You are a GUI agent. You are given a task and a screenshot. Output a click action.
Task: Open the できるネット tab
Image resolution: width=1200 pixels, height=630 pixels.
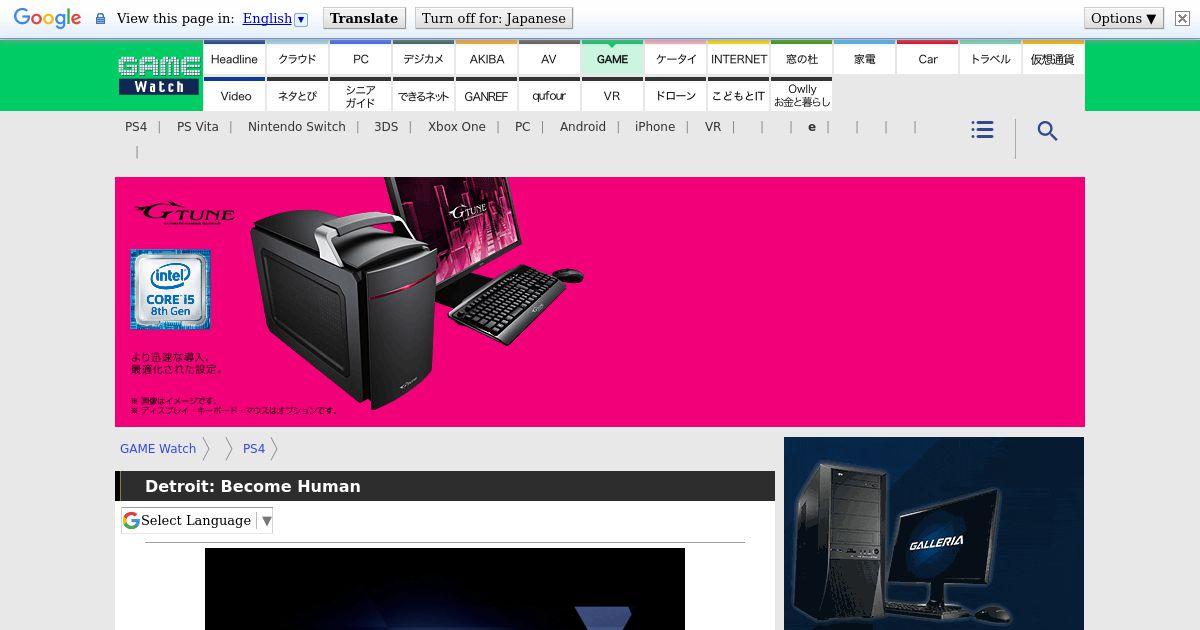pos(423,95)
